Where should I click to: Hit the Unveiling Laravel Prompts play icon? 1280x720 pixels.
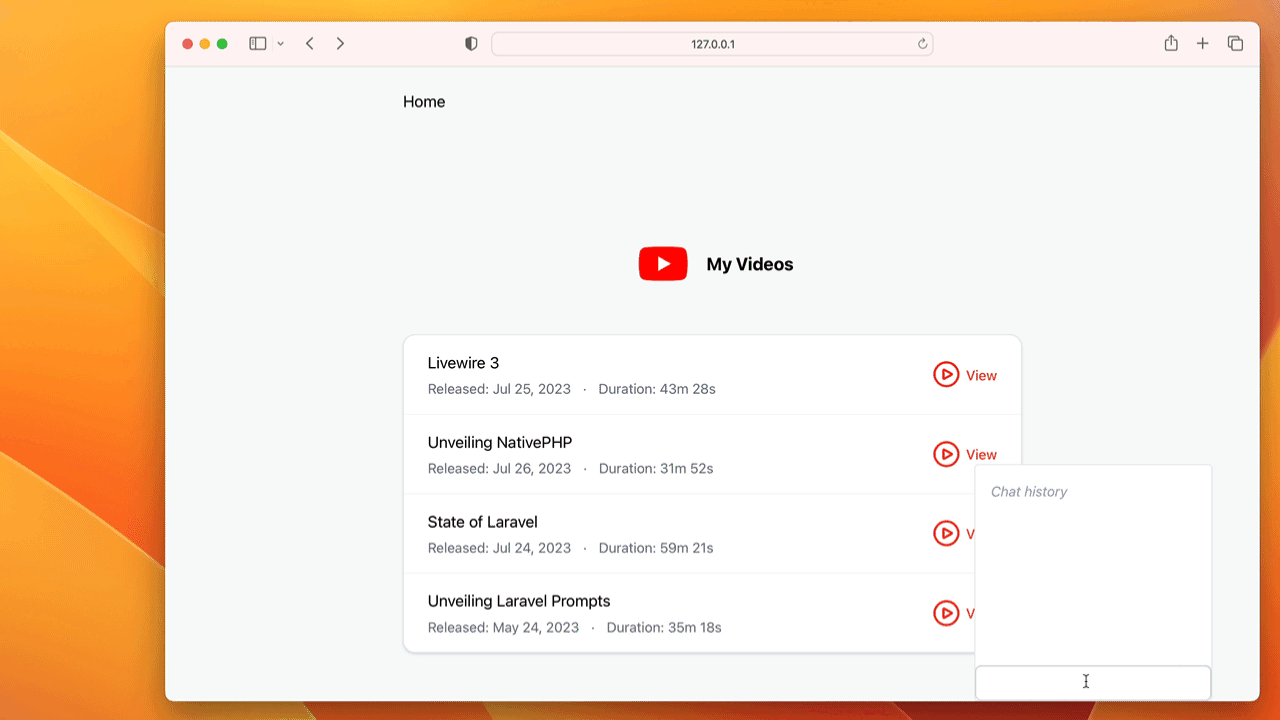coord(945,613)
